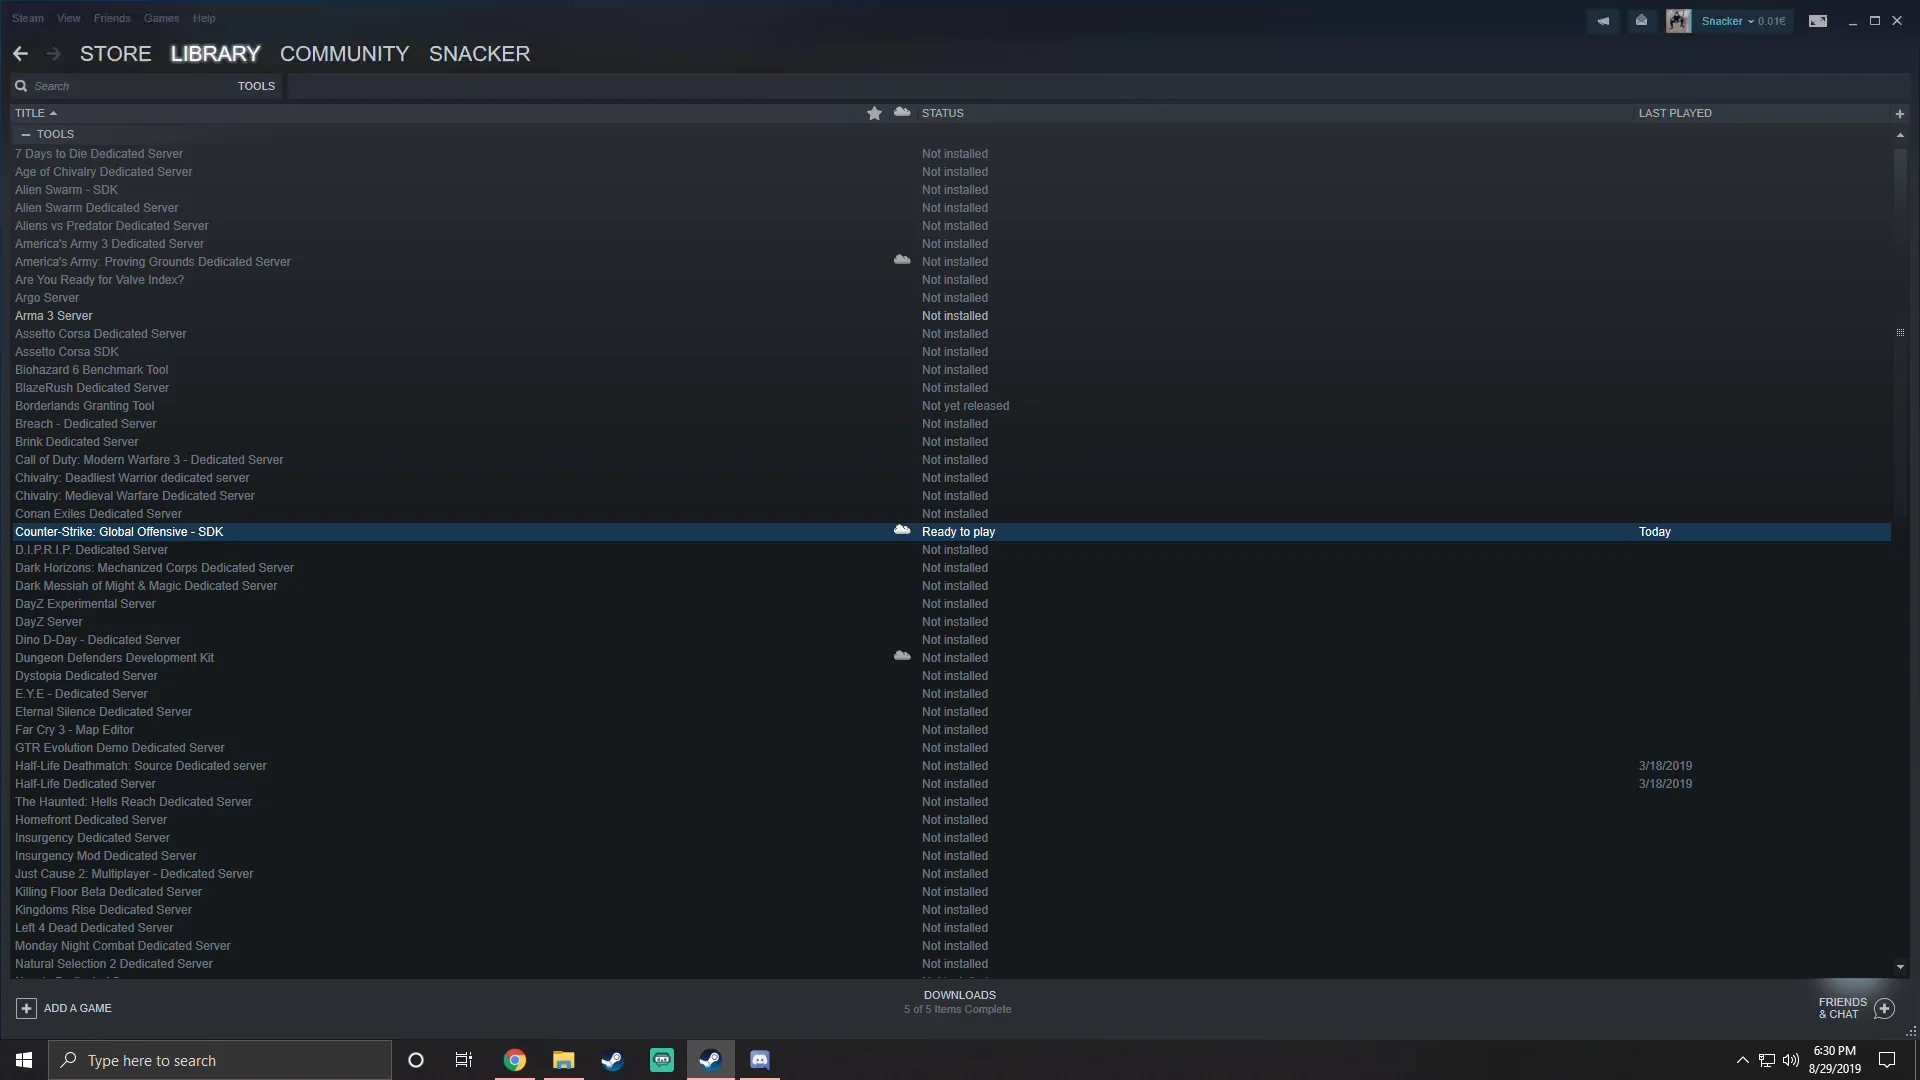1920x1080 pixels.
Task: Sort by the favorites star column
Action: tap(874, 113)
